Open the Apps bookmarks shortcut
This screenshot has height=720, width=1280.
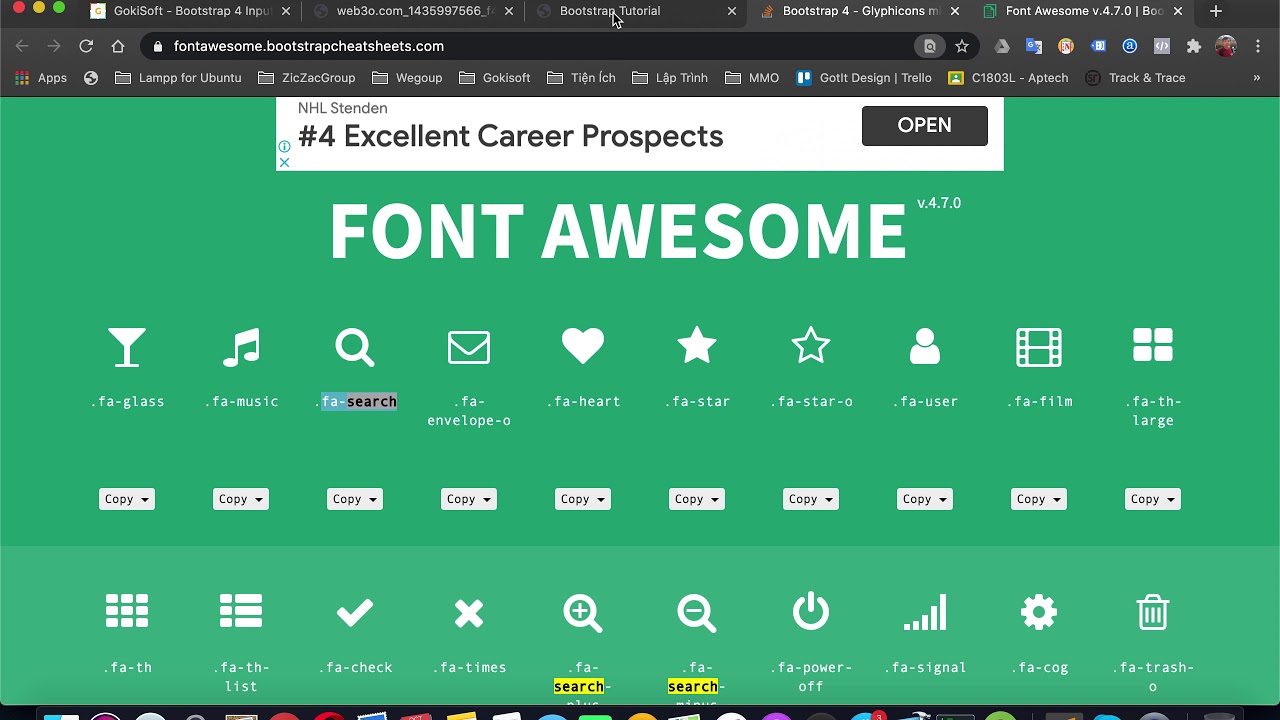41,77
